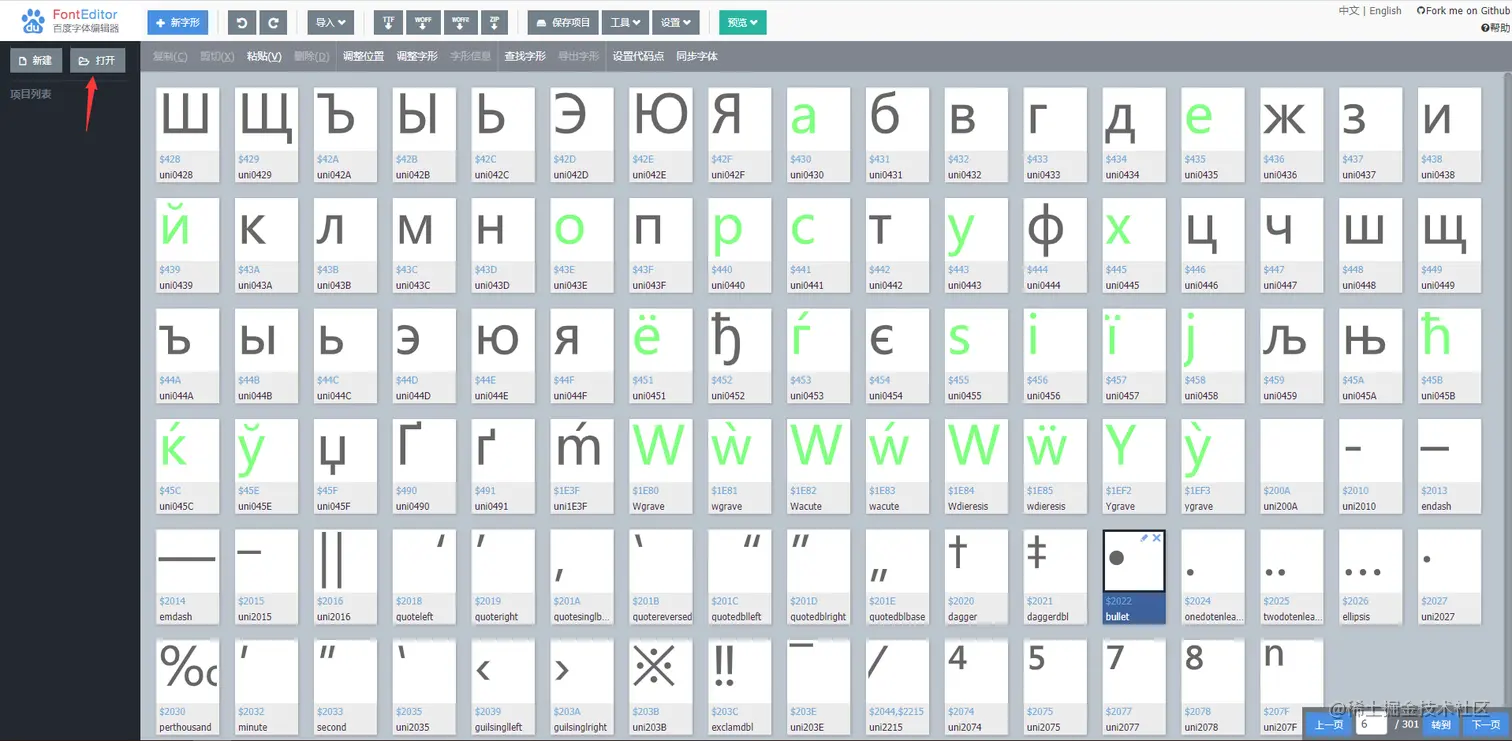Image resolution: width=1512 pixels, height=741 pixels.
Task: Select glyph uni0436 ж thumbnail
Action: pyautogui.click(x=1291, y=135)
